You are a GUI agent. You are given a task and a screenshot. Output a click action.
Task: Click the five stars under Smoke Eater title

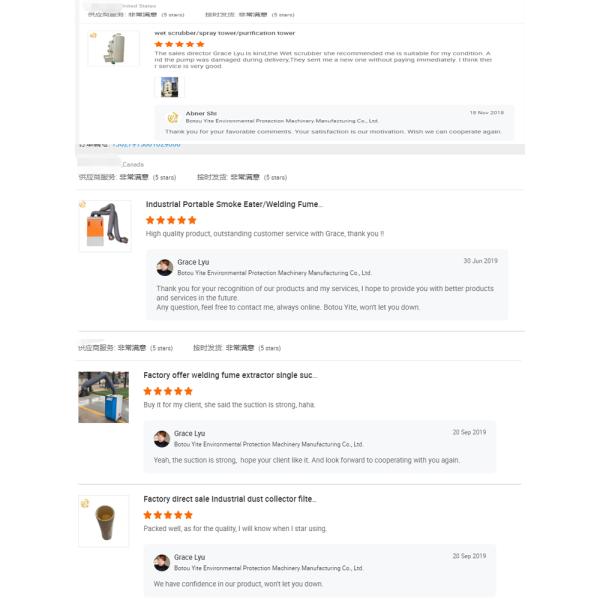(171, 220)
